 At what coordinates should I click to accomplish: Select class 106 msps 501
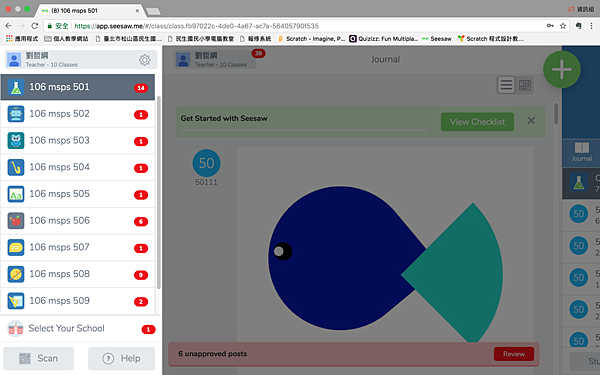78,87
